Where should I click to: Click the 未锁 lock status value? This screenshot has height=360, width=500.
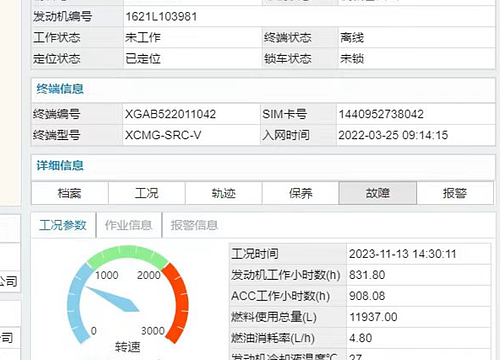click(352, 59)
